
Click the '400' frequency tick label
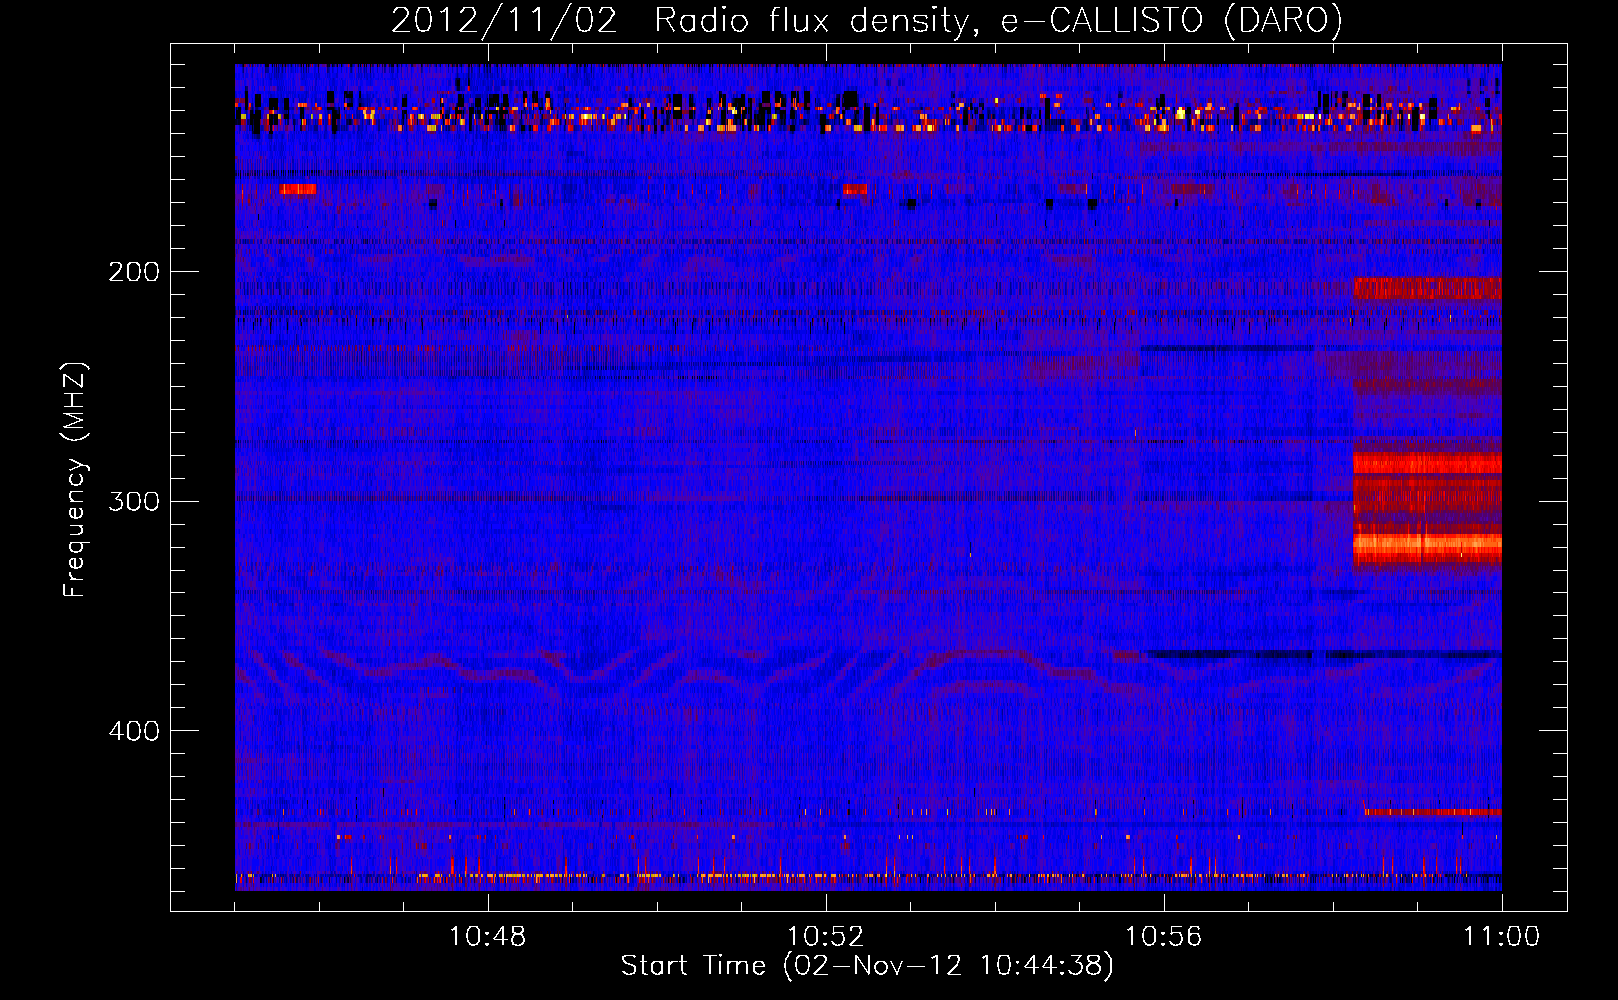tap(134, 731)
